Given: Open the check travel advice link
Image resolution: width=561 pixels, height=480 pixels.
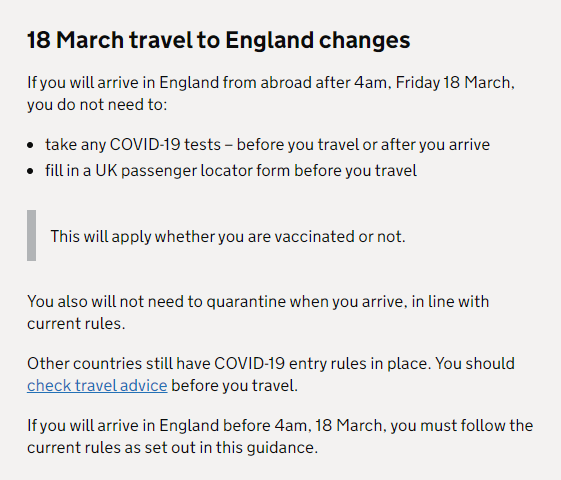Looking at the screenshot, I should (x=97, y=386).
